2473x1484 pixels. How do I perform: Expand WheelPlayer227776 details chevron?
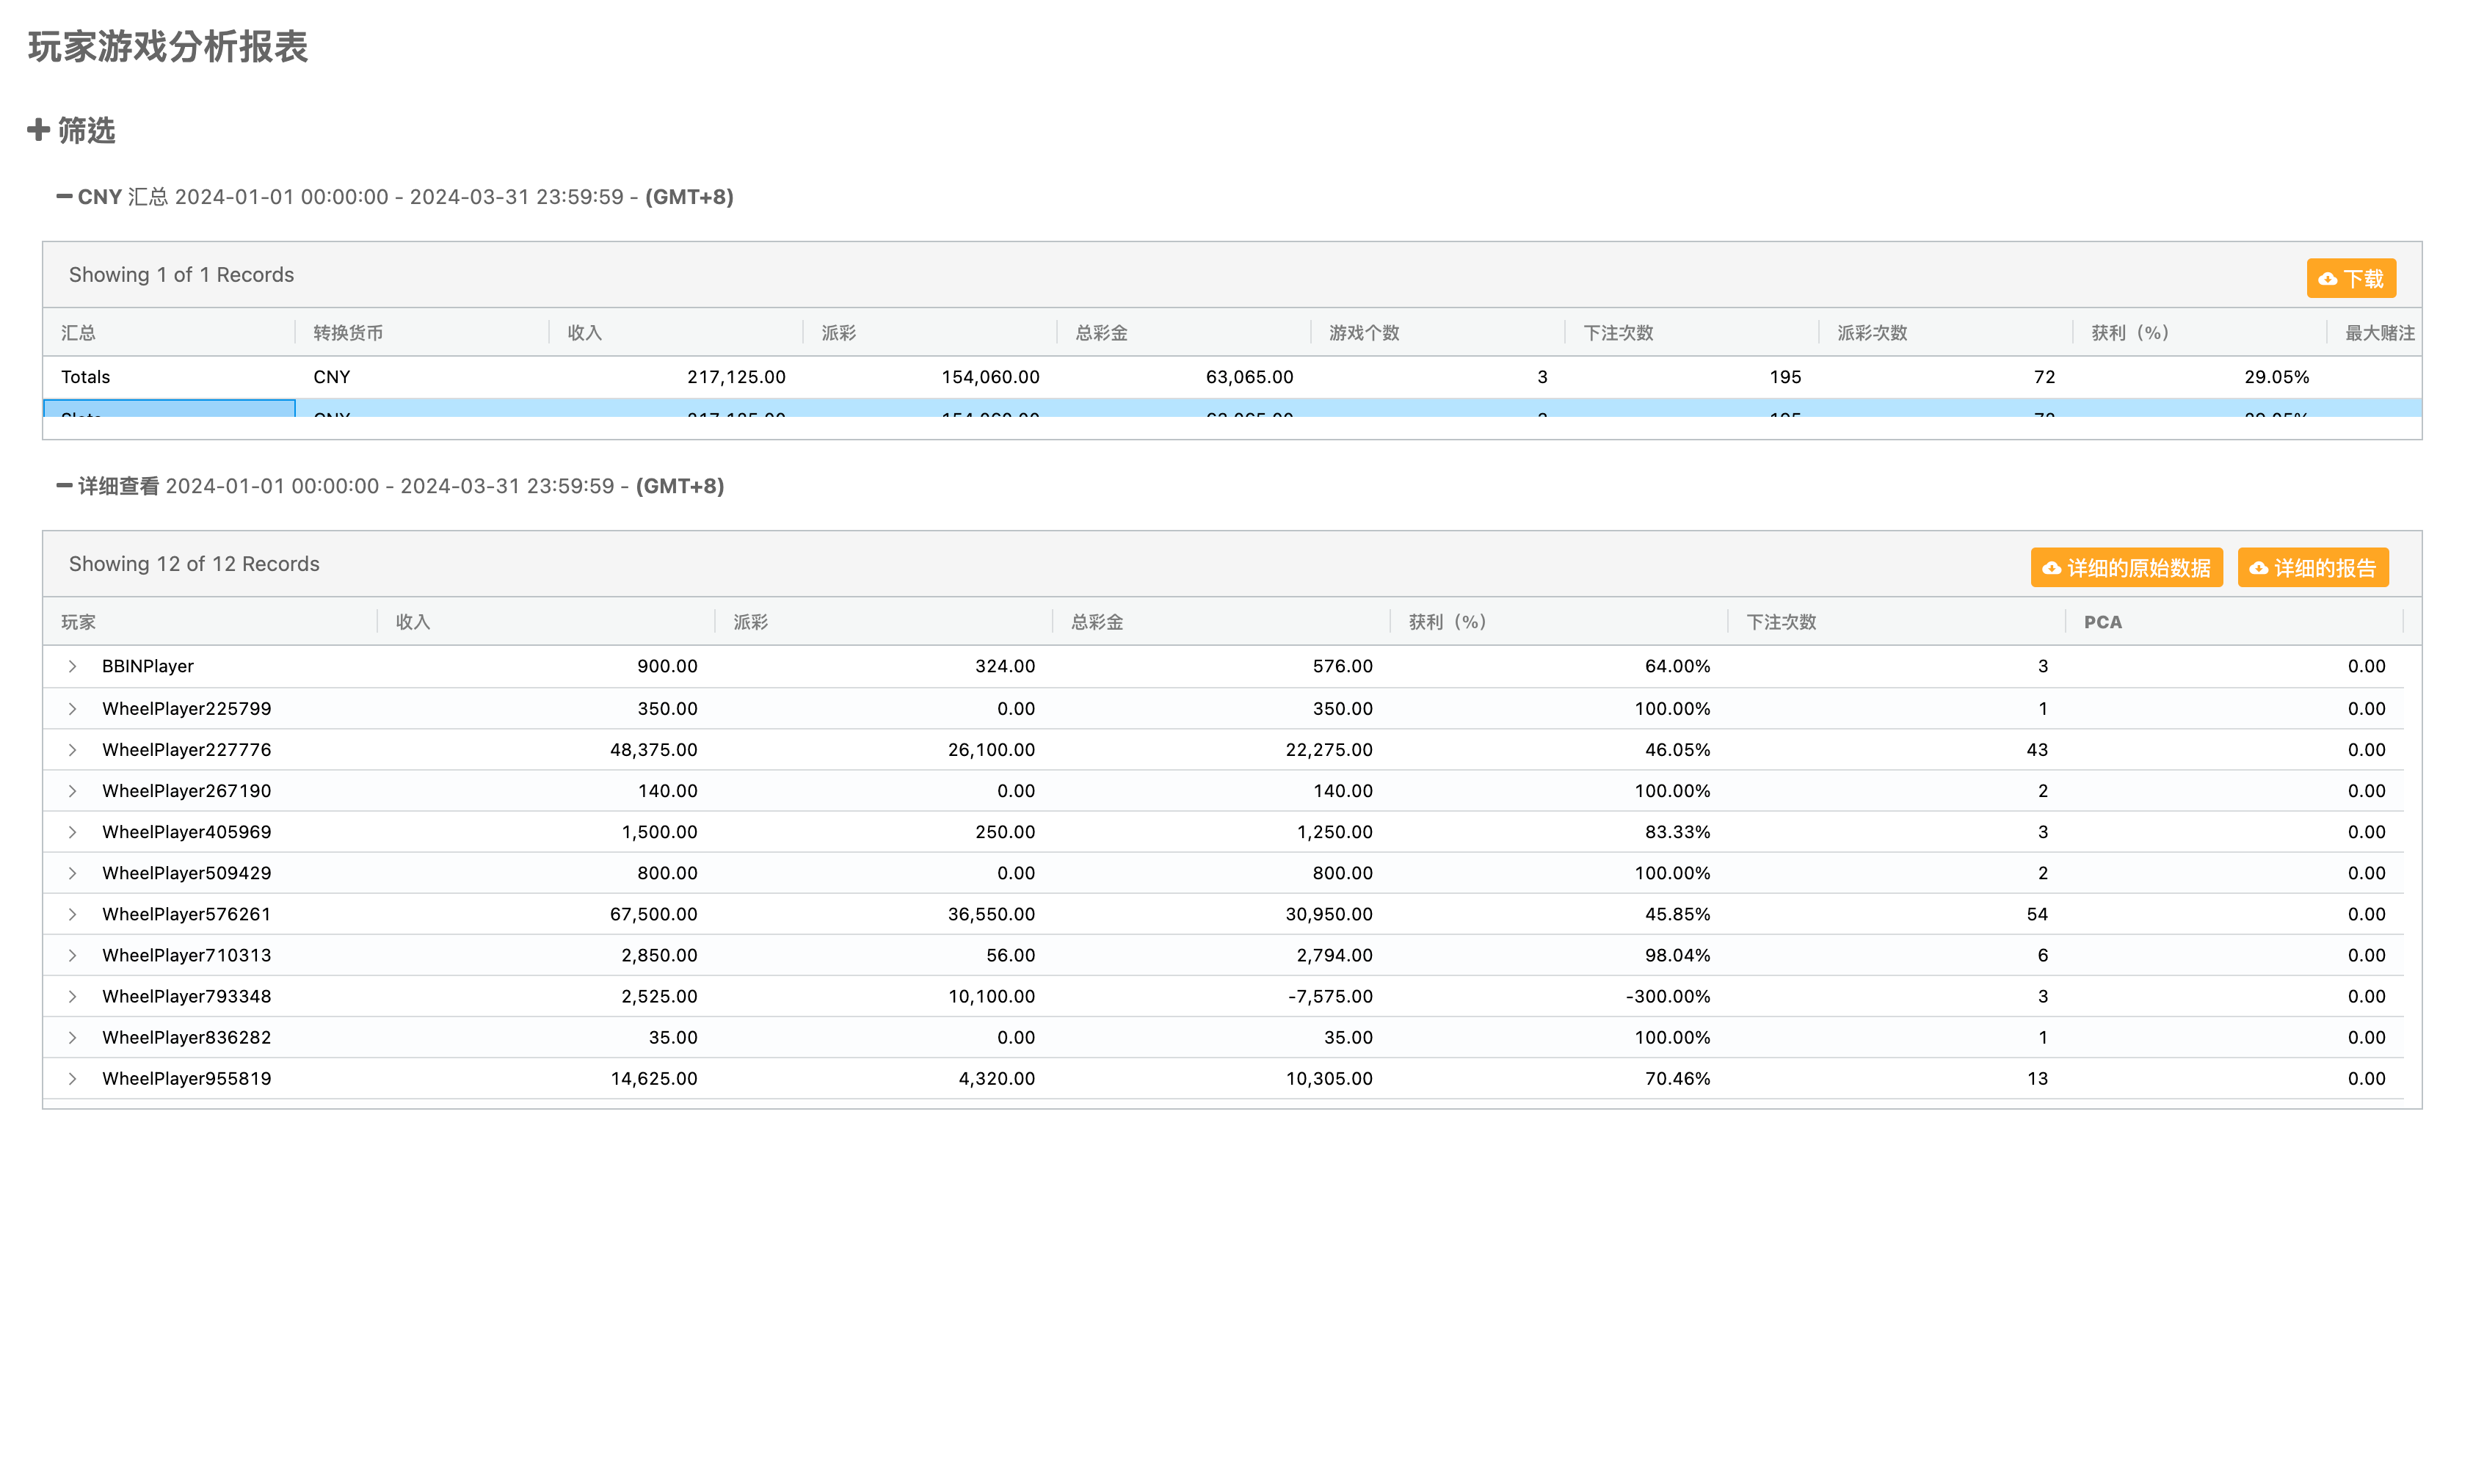[72, 749]
